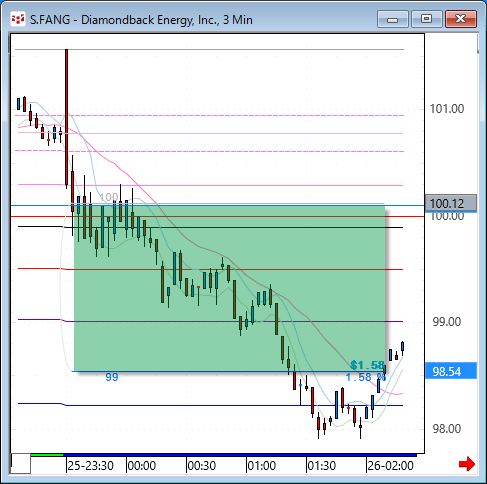Image resolution: width=487 pixels, height=484 pixels.
Task: Click the 100.12 price label
Action: (451, 203)
